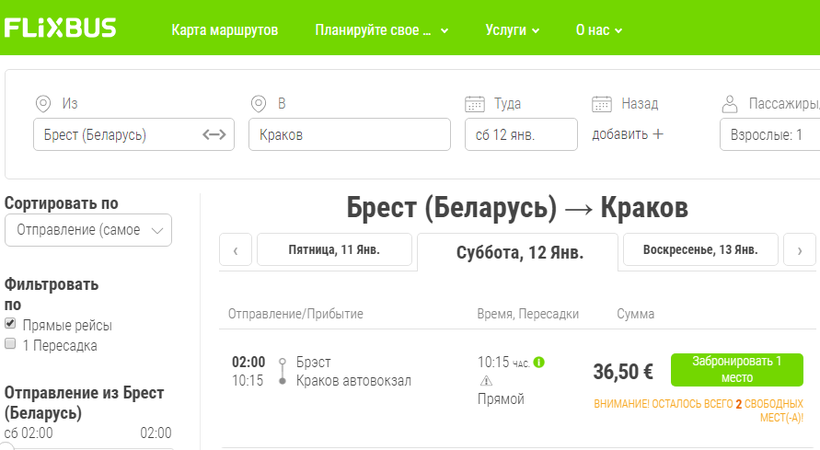This screenshot has height=450, width=820.
Task: Click the FlixBus logo
Action: 61,28
